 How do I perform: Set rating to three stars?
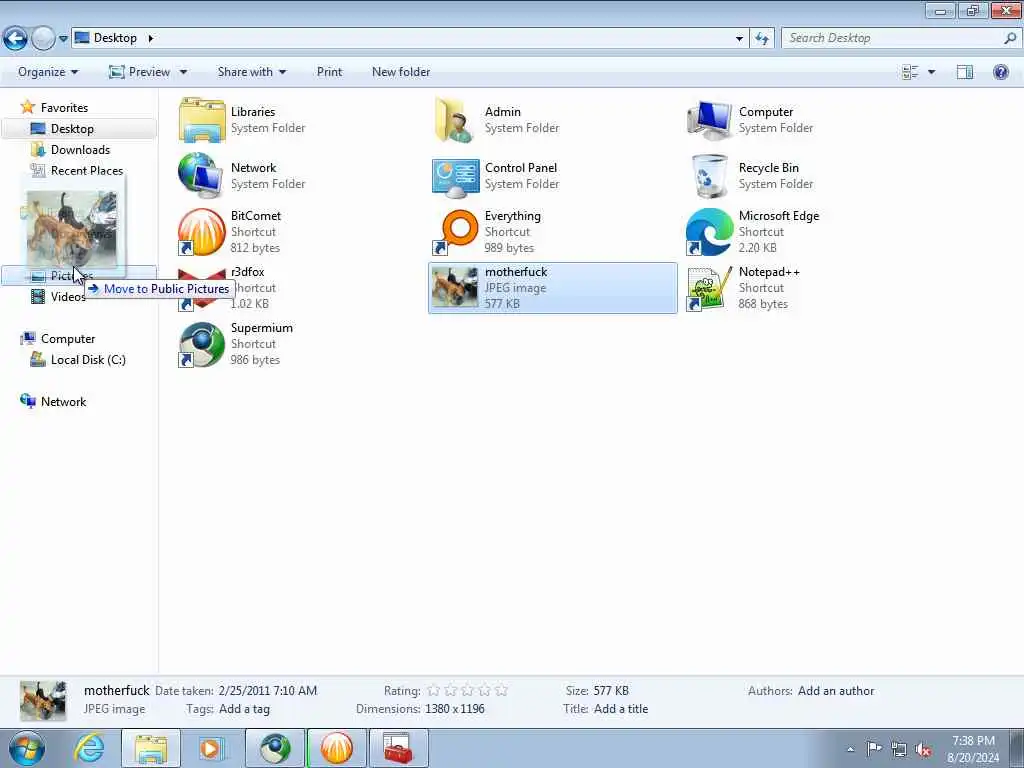coord(468,690)
